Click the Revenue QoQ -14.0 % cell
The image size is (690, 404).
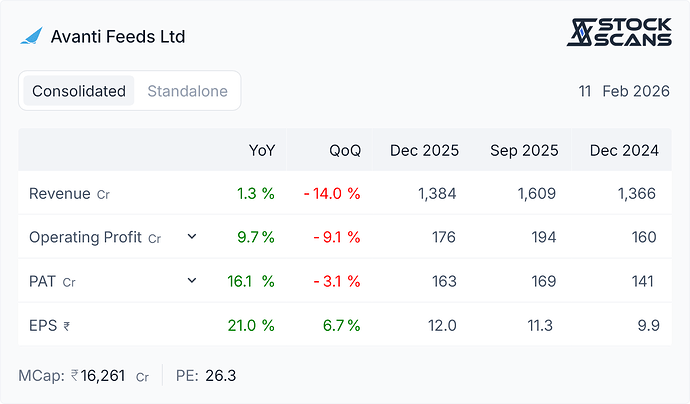coord(332,194)
